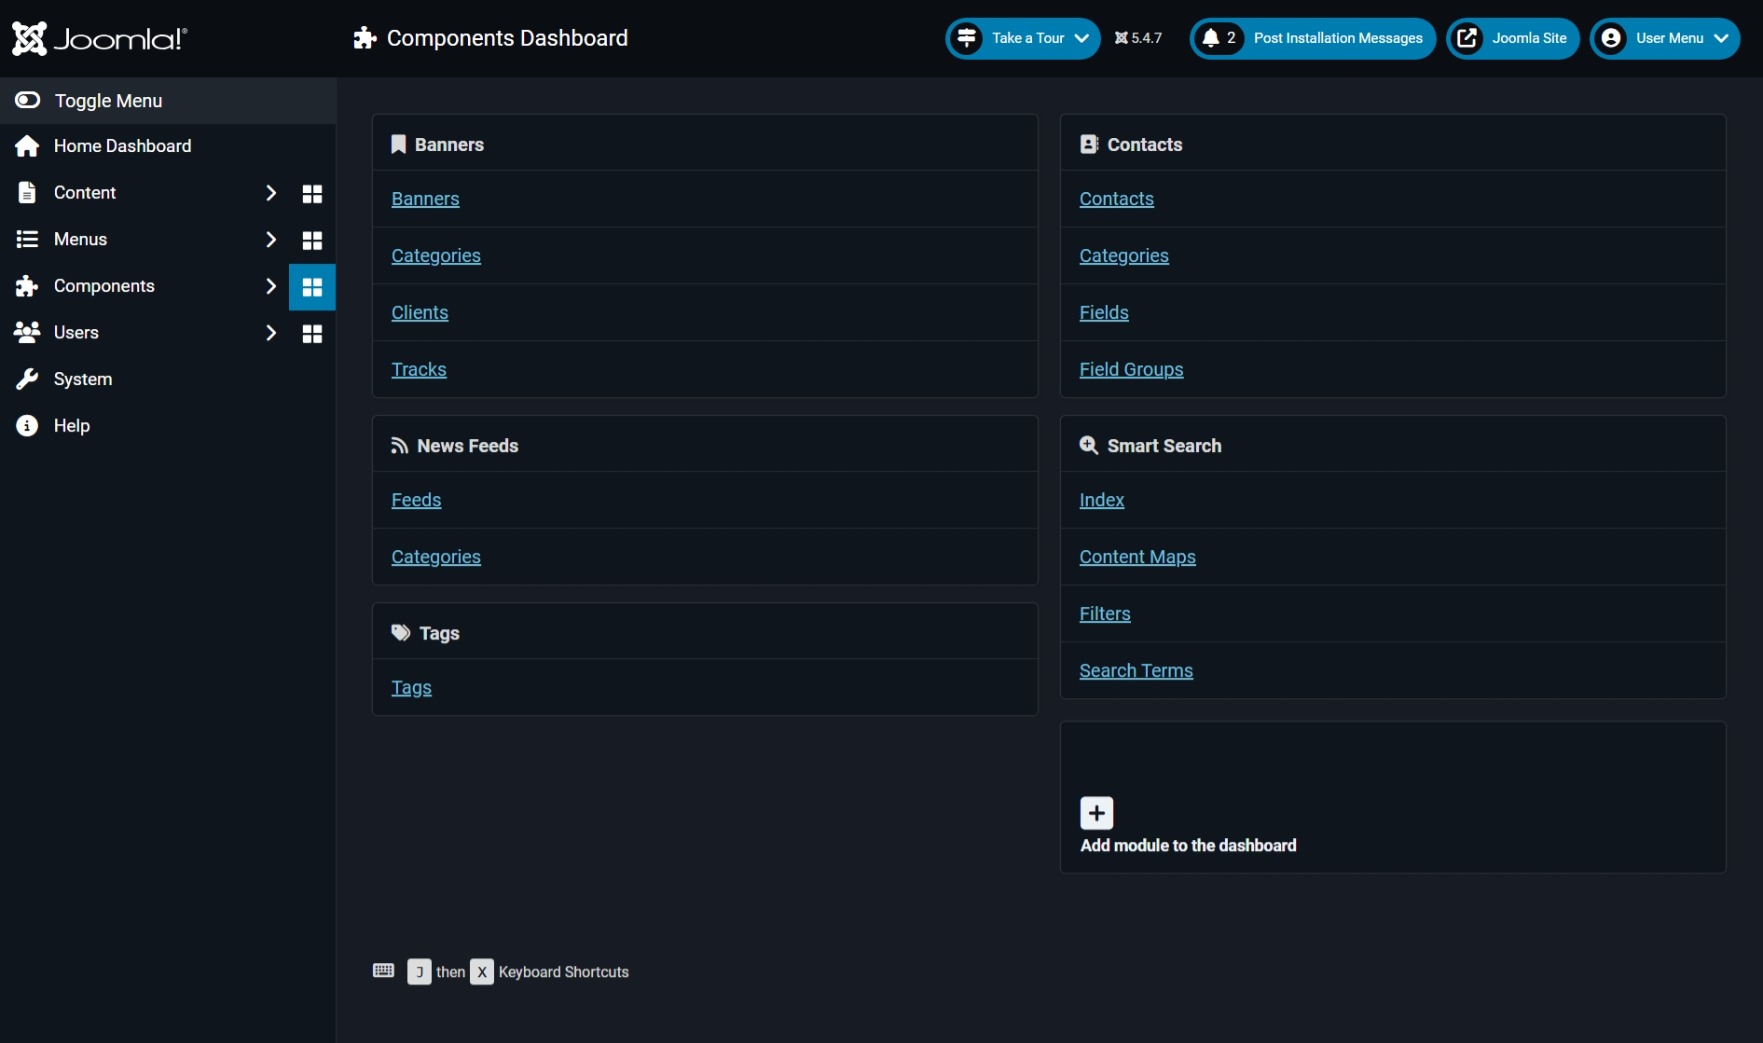Click the plus icon to add module
This screenshot has height=1043, width=1763.
point(1097,813)
